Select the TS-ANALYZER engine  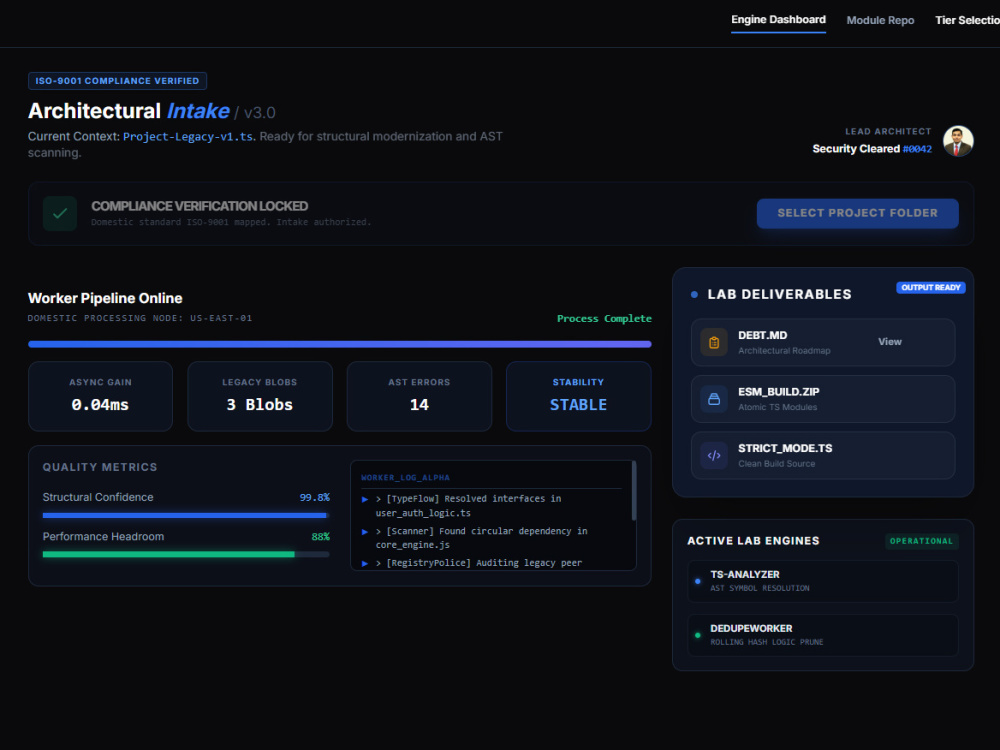823,581
